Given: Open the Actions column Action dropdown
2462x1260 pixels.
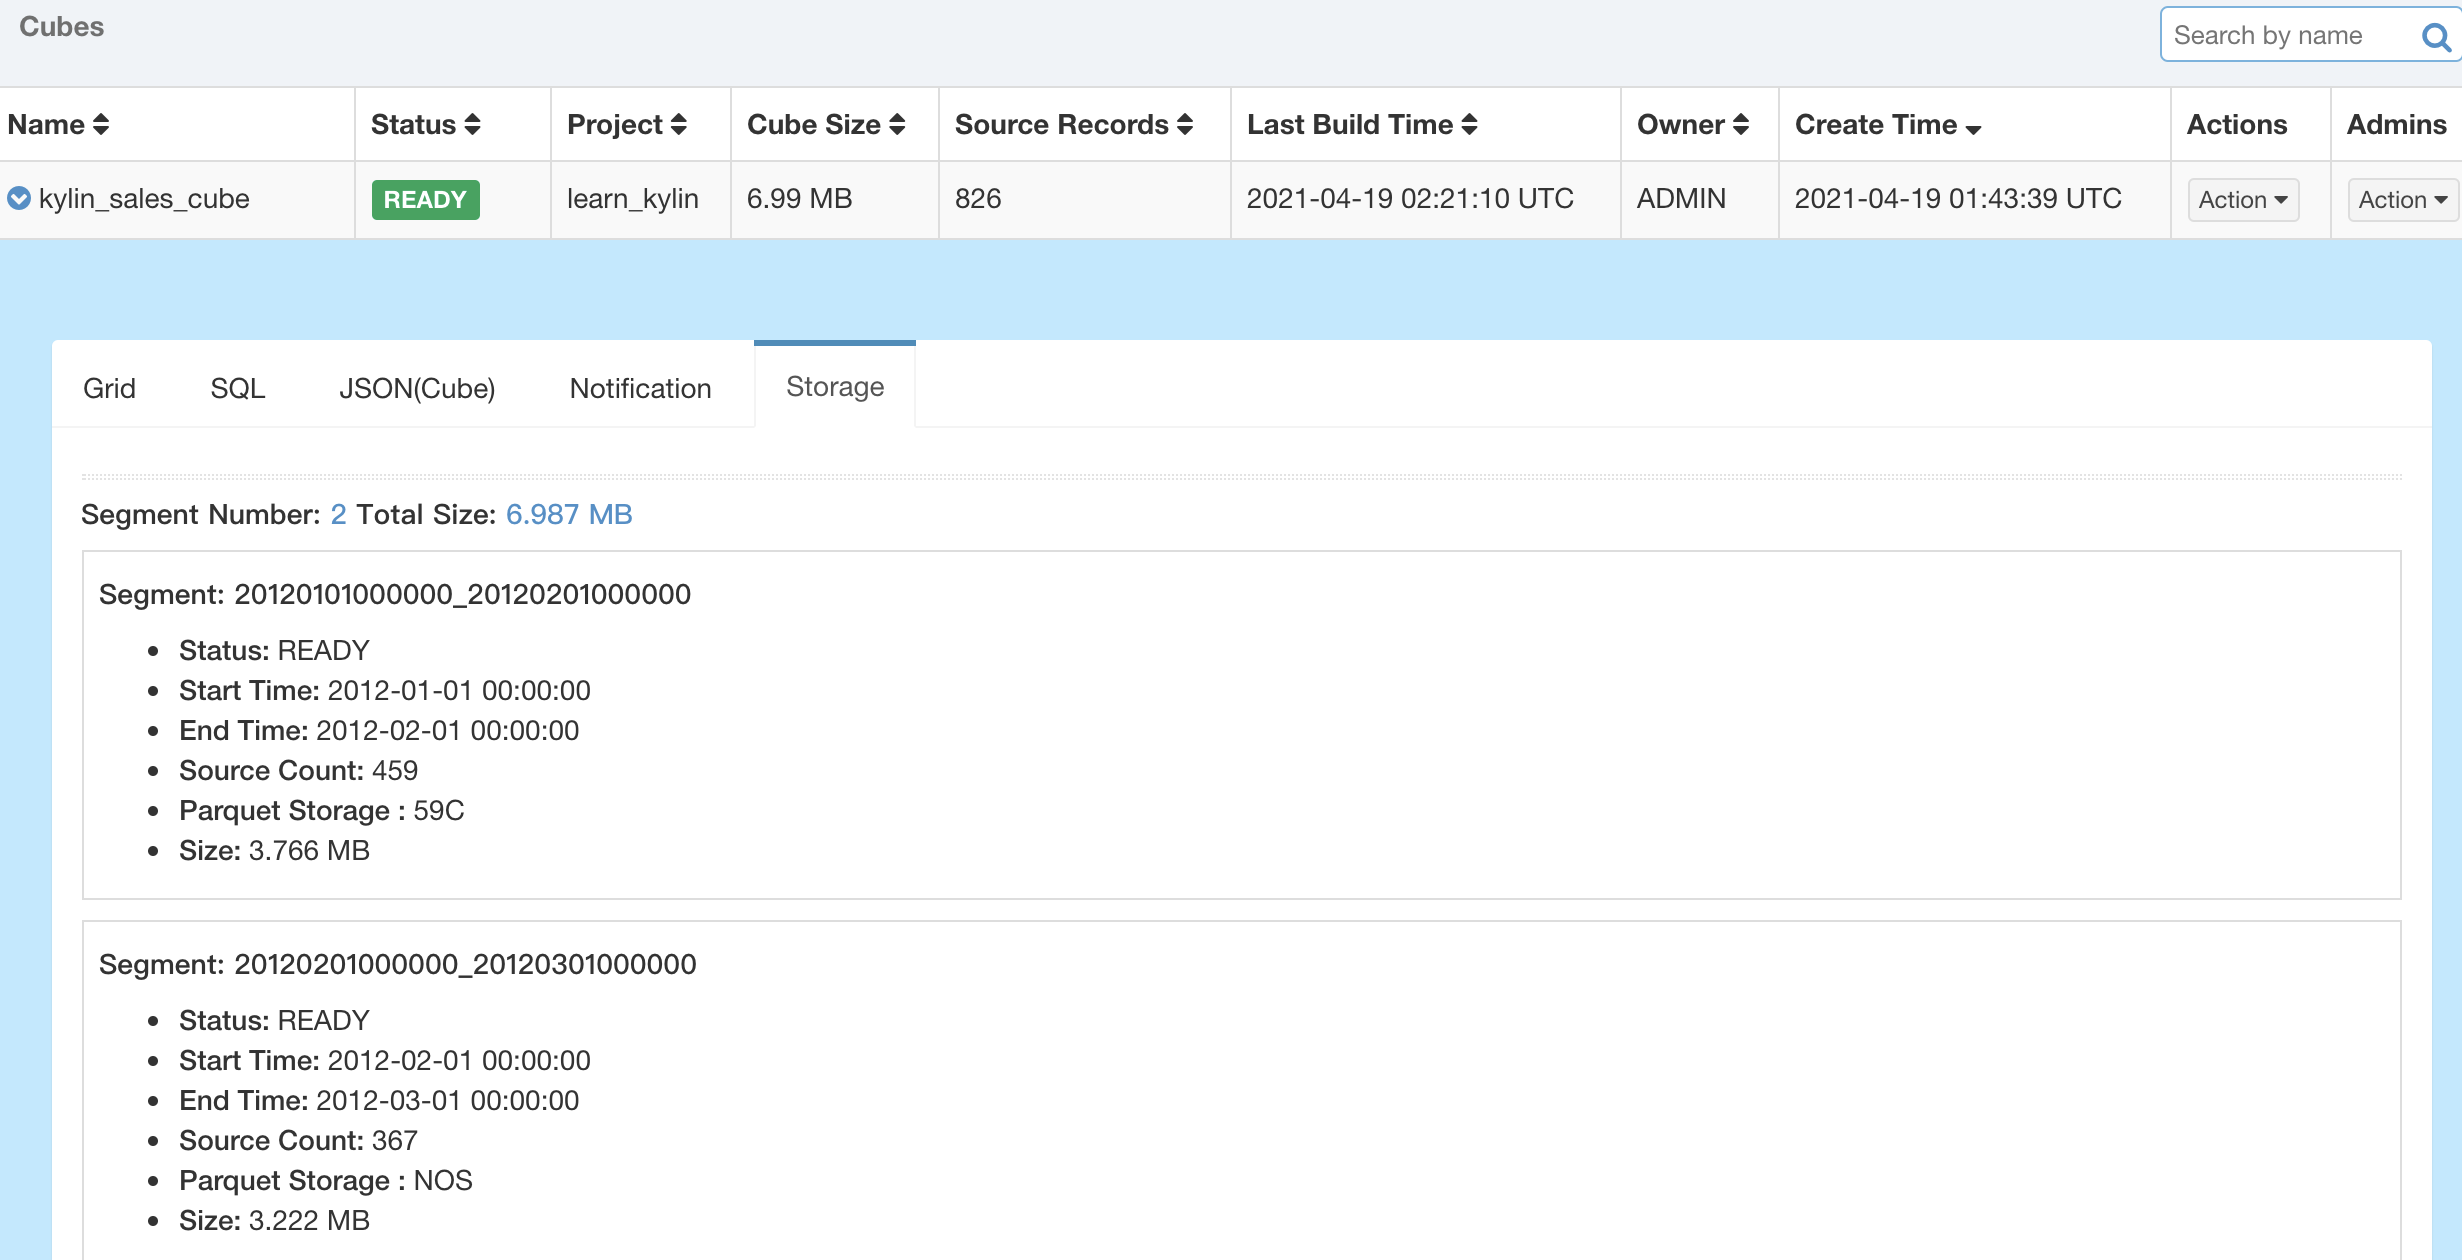Looking at the screenshot, I should click(x=2242, y=200).
